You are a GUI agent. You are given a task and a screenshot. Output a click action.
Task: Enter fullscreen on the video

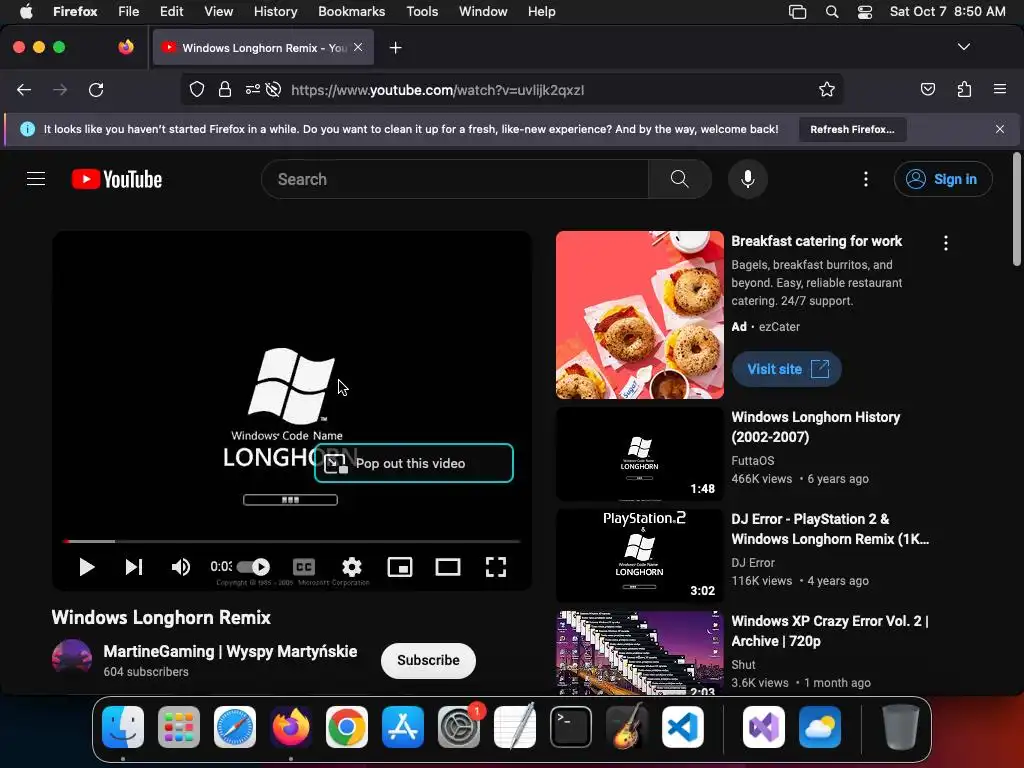(496, 567)
